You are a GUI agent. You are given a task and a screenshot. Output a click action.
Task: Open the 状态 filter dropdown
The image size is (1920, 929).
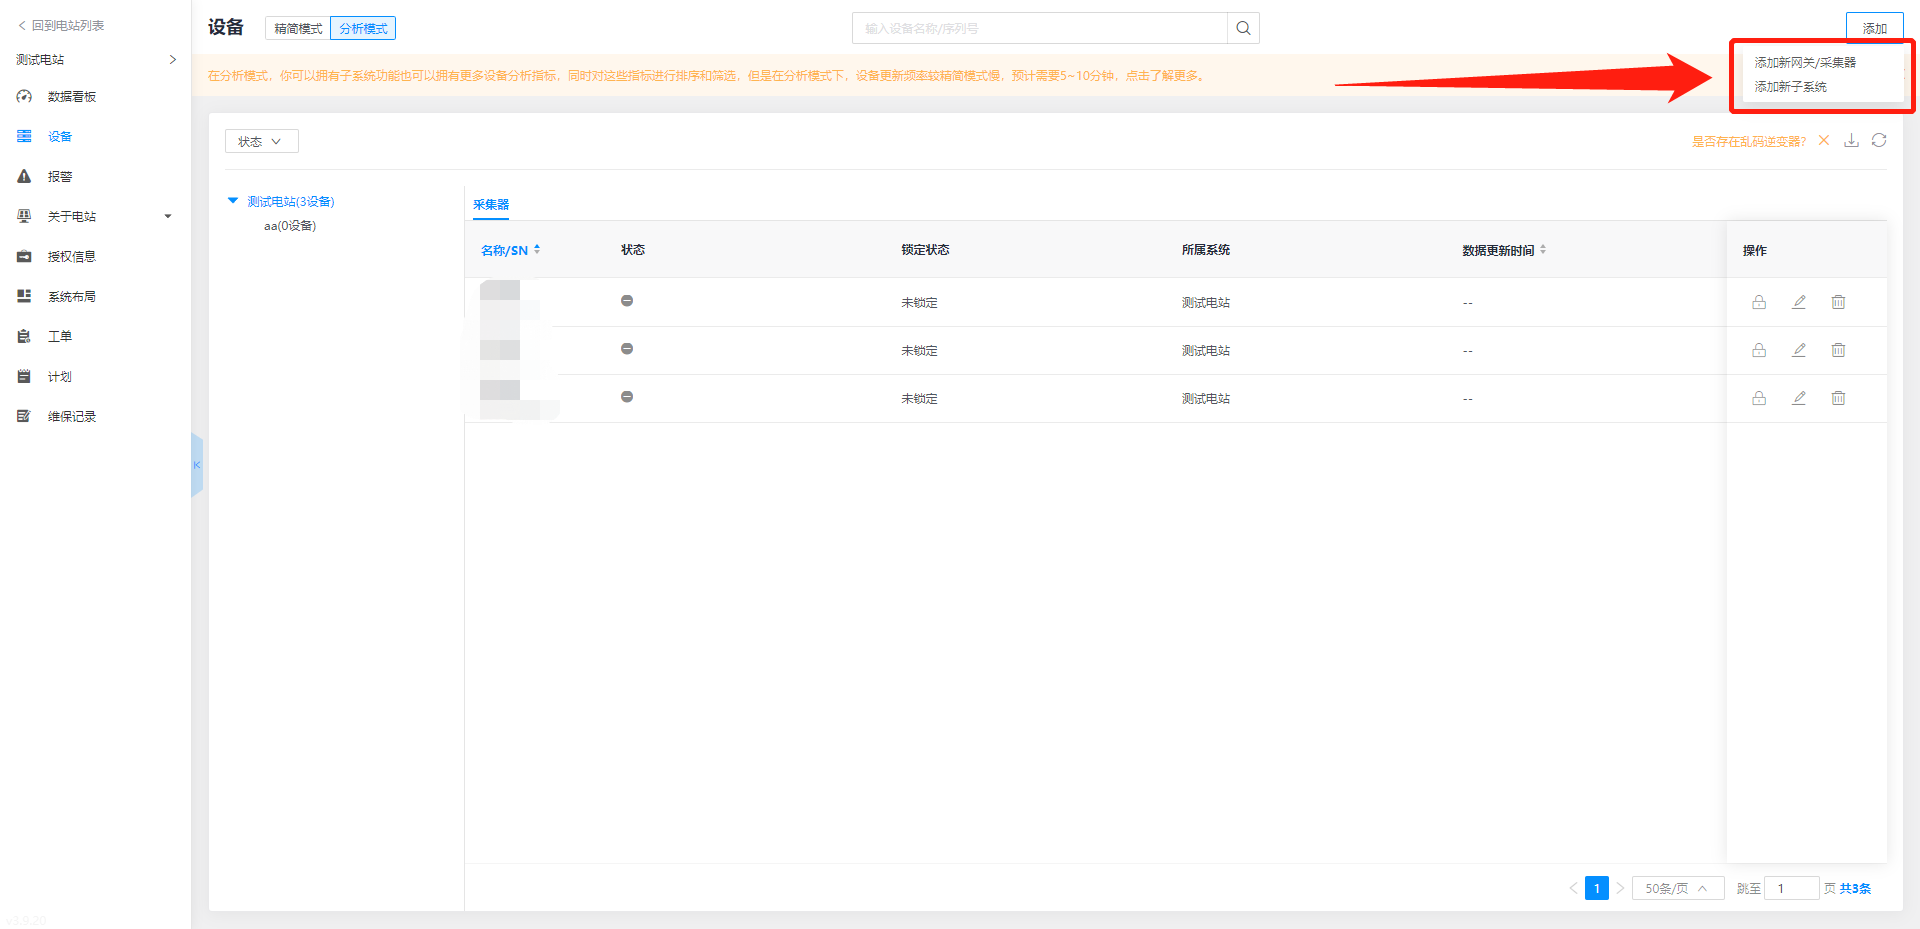coord(261,142)
